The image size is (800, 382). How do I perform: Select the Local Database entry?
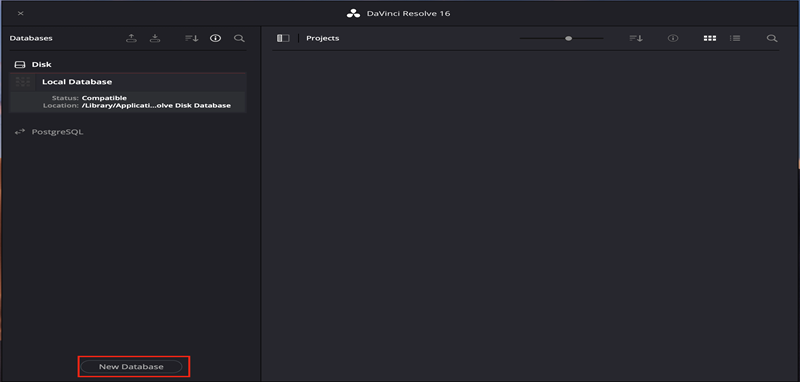128,82
